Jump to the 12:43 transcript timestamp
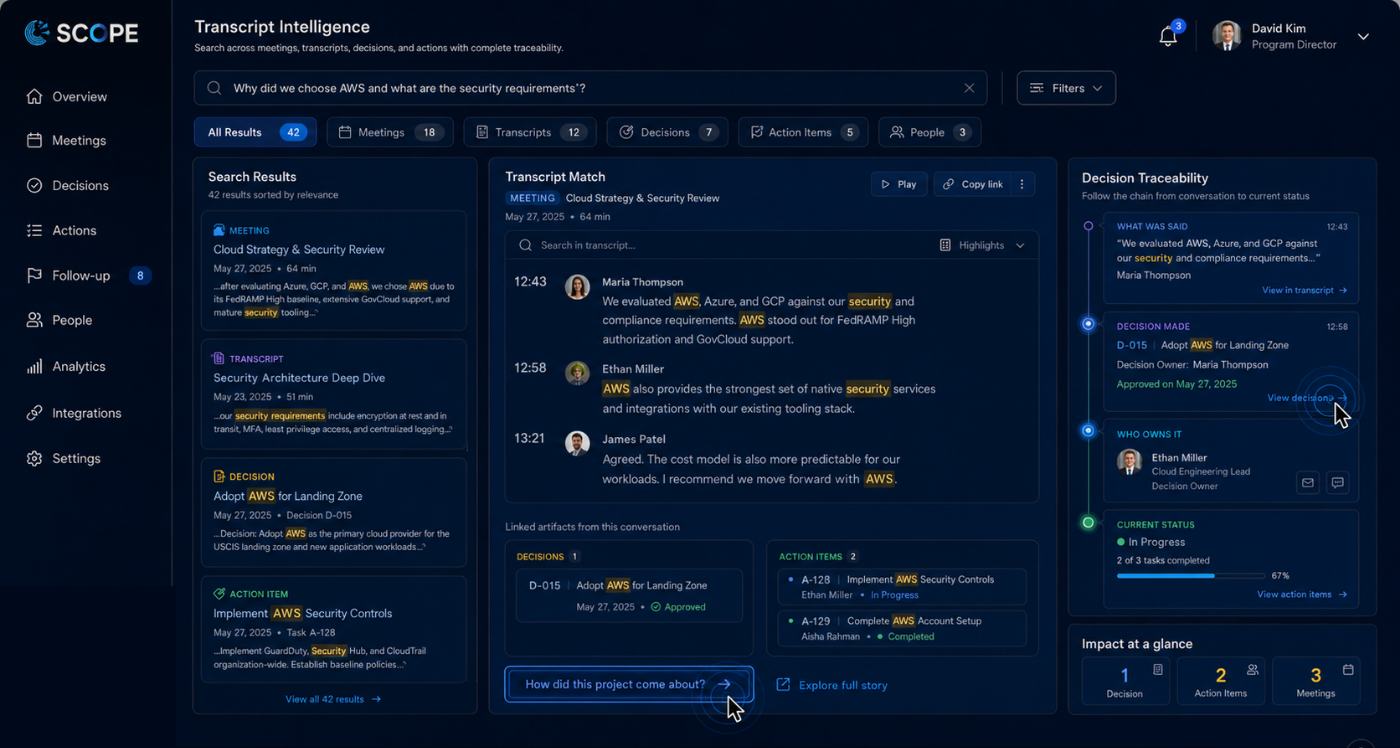The width and height of the screenshot is (1400, 748). tap(530, 282)
